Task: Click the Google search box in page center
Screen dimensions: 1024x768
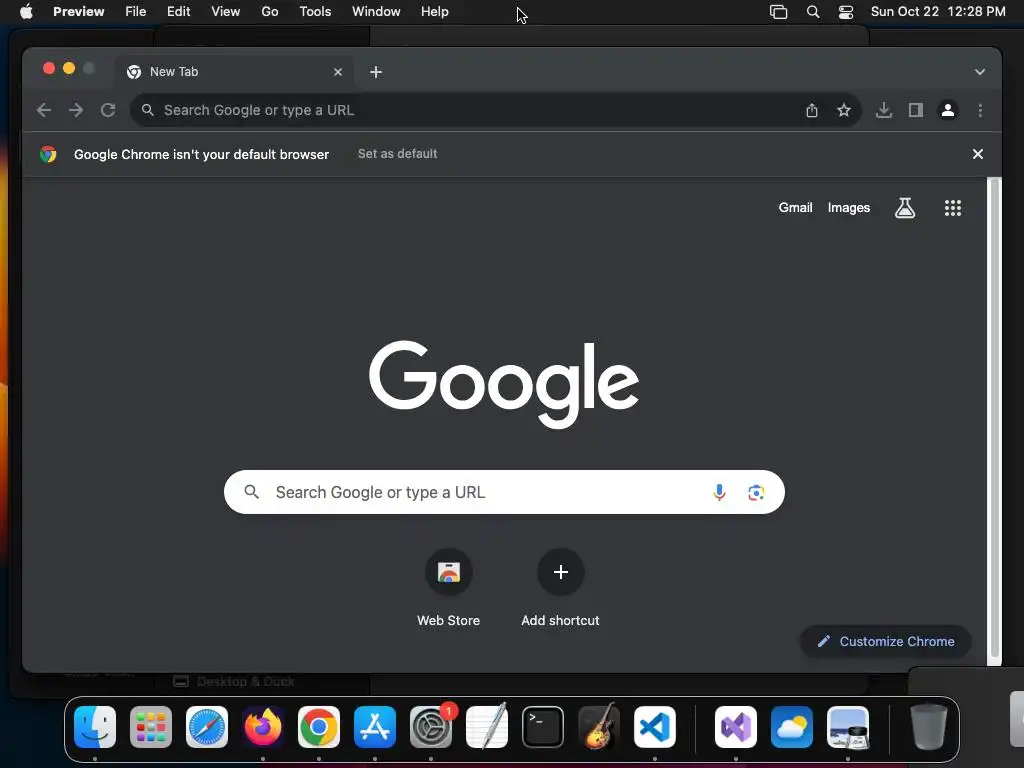Action: (x=504, y=492)
